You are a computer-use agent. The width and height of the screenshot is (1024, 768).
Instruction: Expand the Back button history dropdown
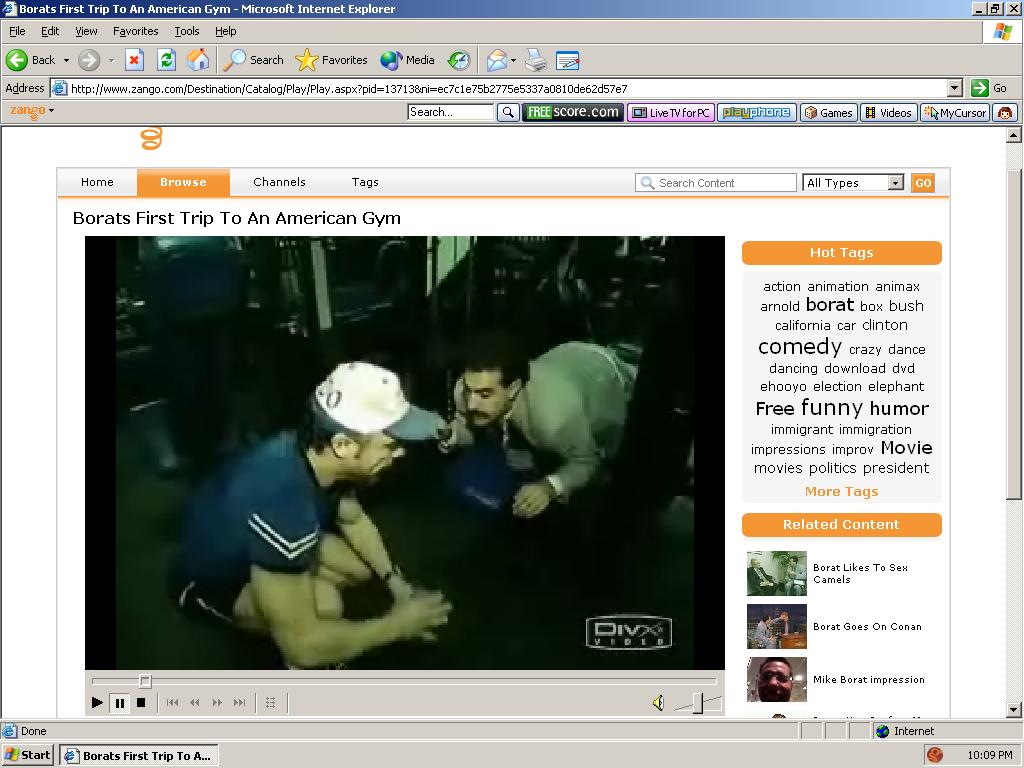[x=66, y=60]
